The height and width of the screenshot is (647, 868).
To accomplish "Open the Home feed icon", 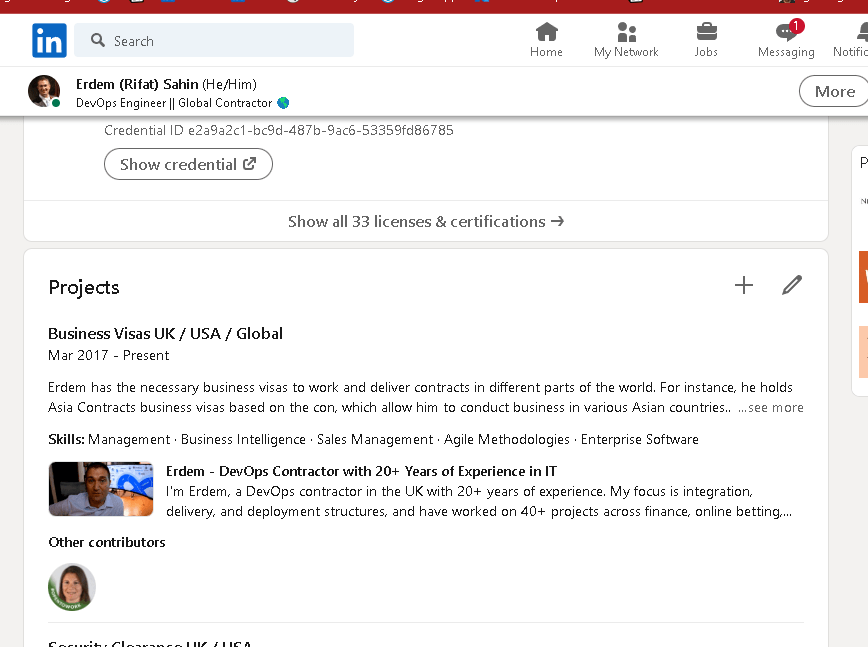I will click(x=546, y=40).
